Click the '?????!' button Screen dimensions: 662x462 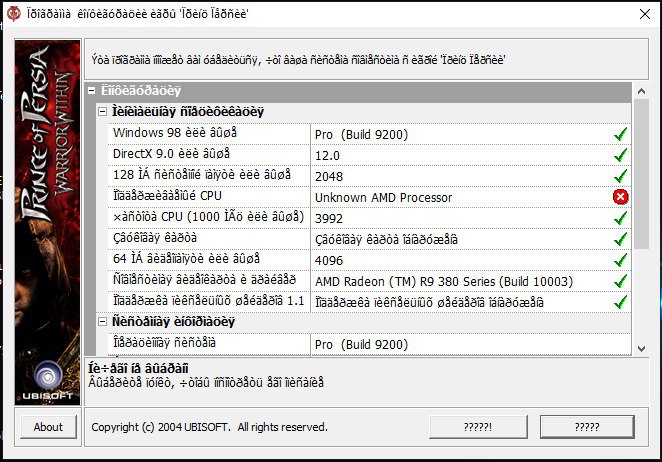point(478,427)
